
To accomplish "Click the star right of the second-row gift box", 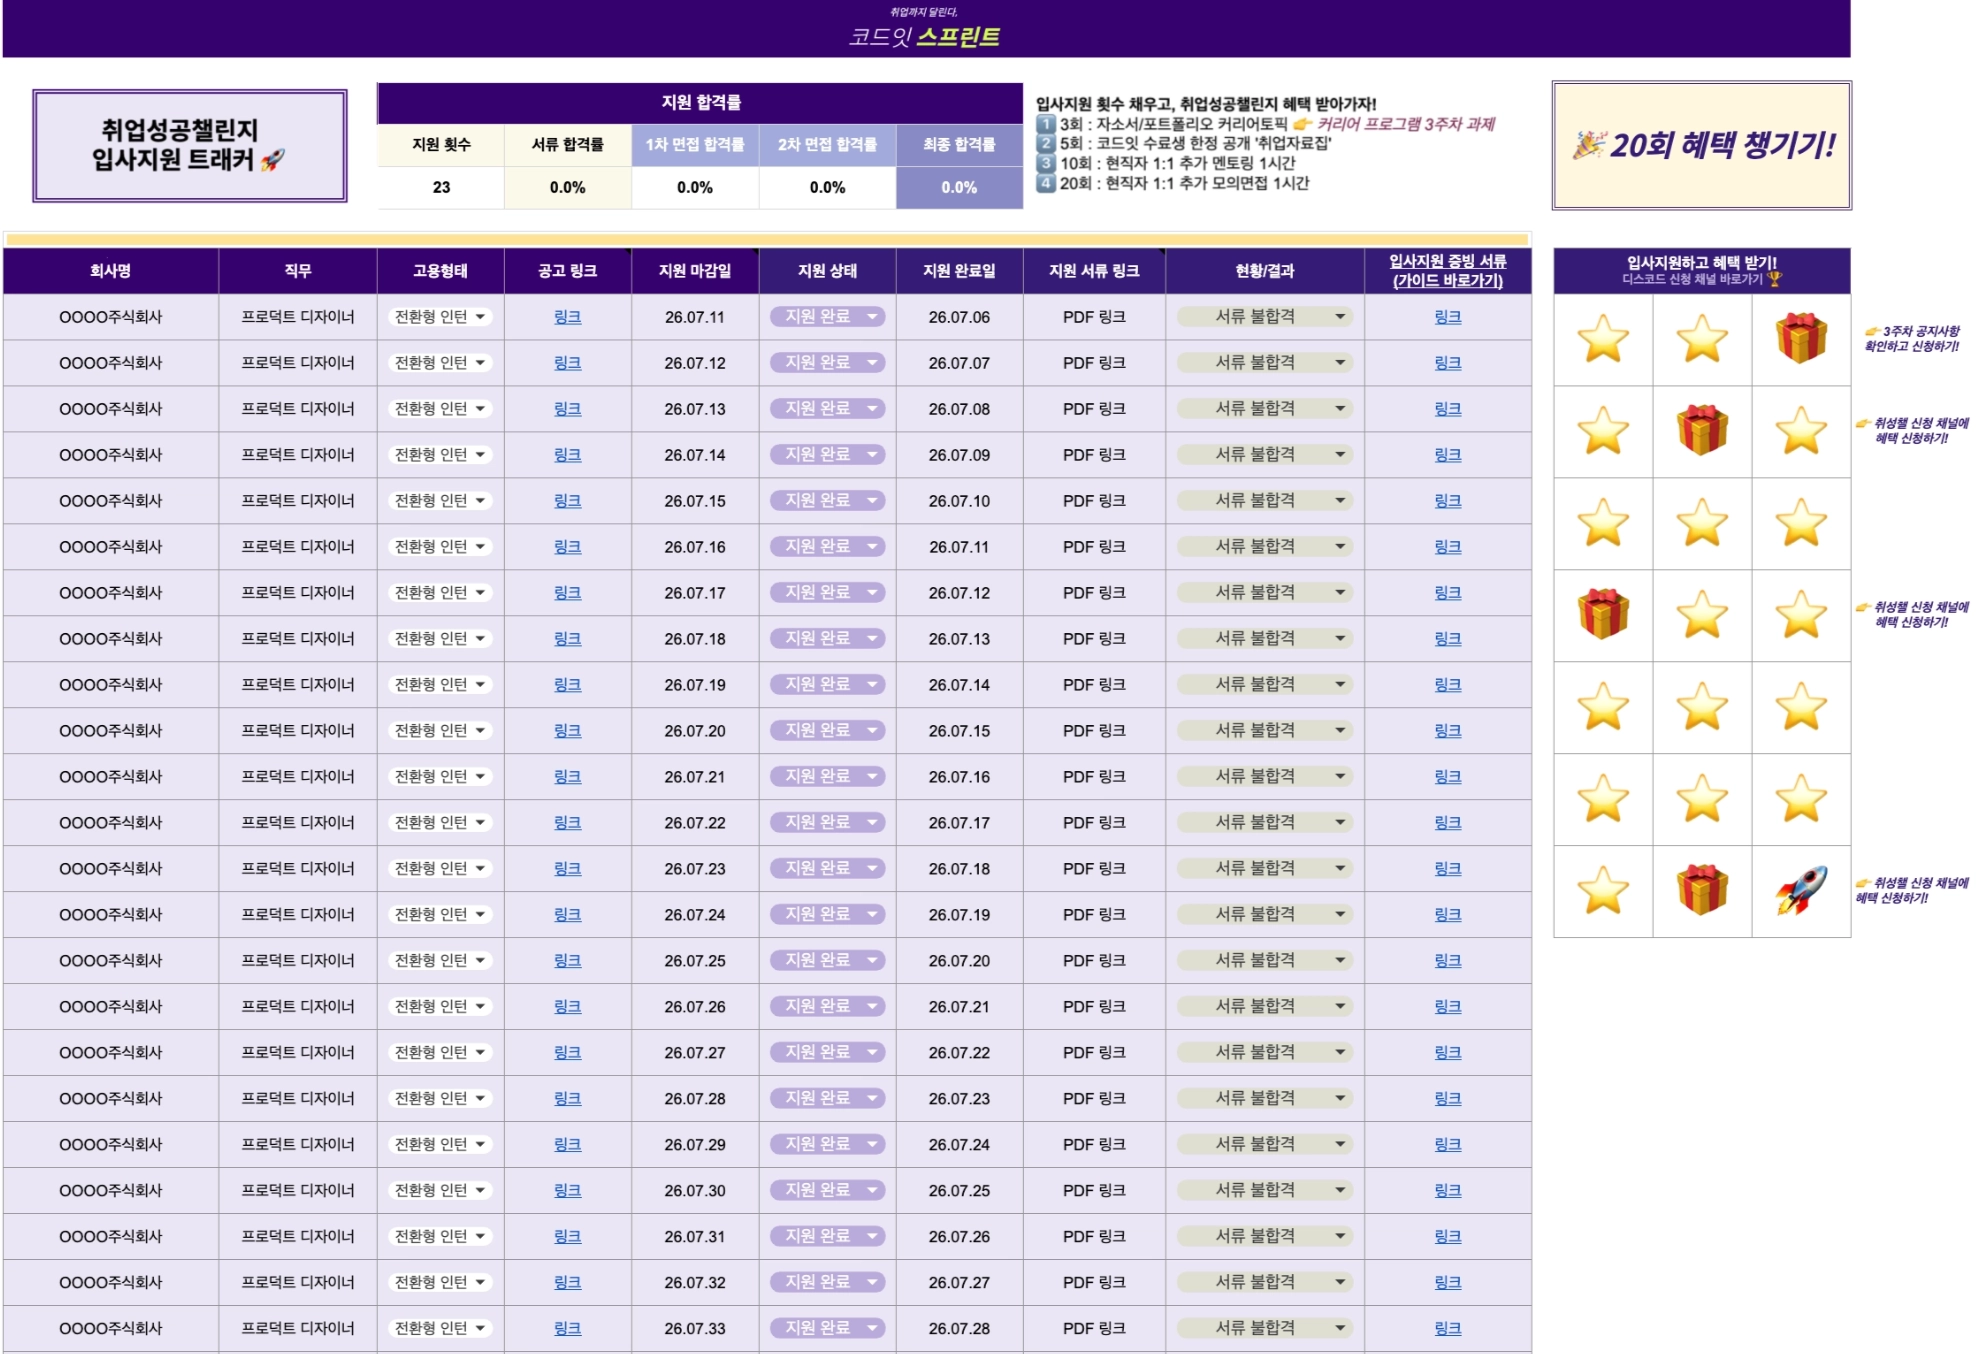I will 1801,430.
